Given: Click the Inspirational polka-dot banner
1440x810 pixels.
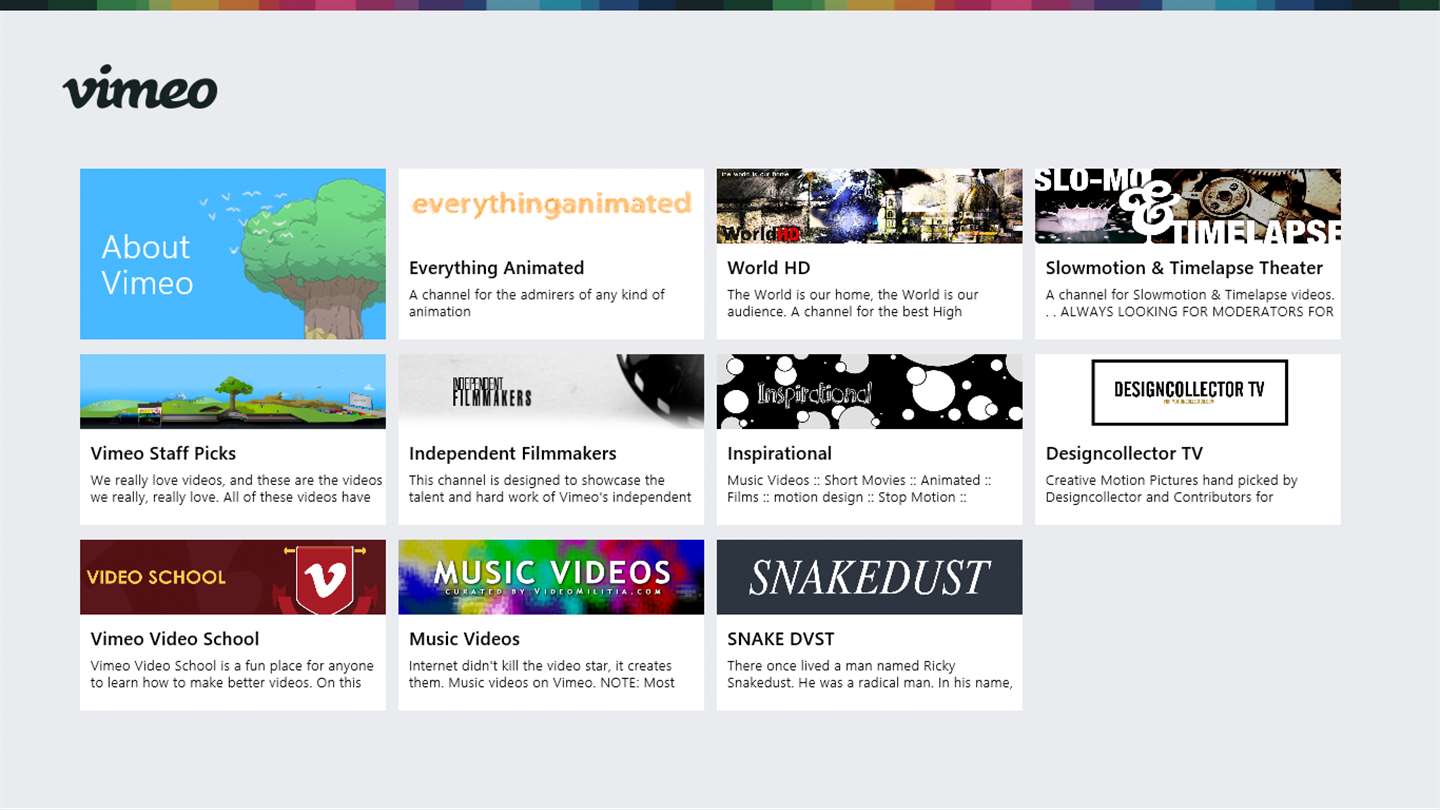Looking at the screenshot, I should point(869,391).
